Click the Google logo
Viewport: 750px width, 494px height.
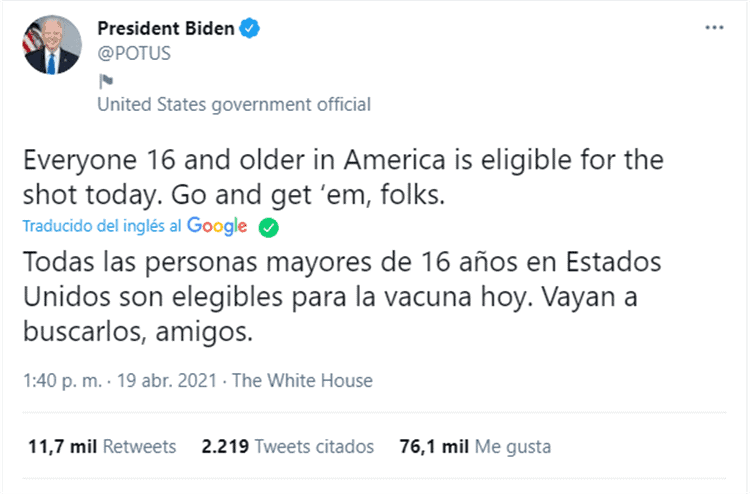point(217,227)
